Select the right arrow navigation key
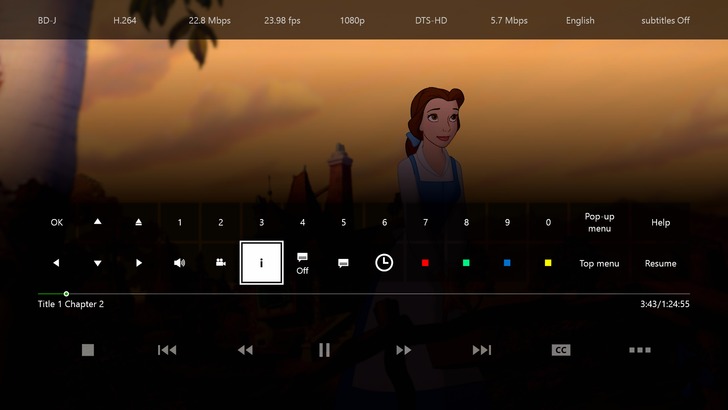Image resolution: width=728 pixels, height=410 pixels. 138,263
